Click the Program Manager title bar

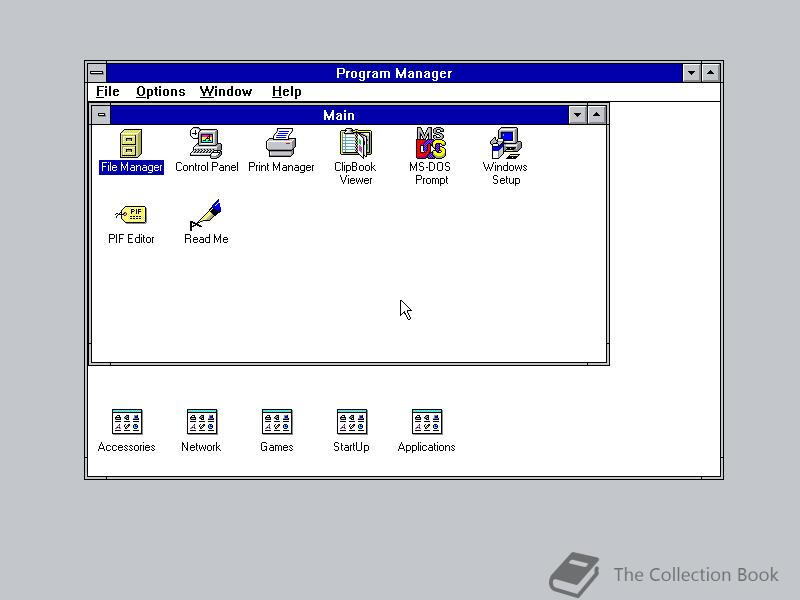point(394,73)
